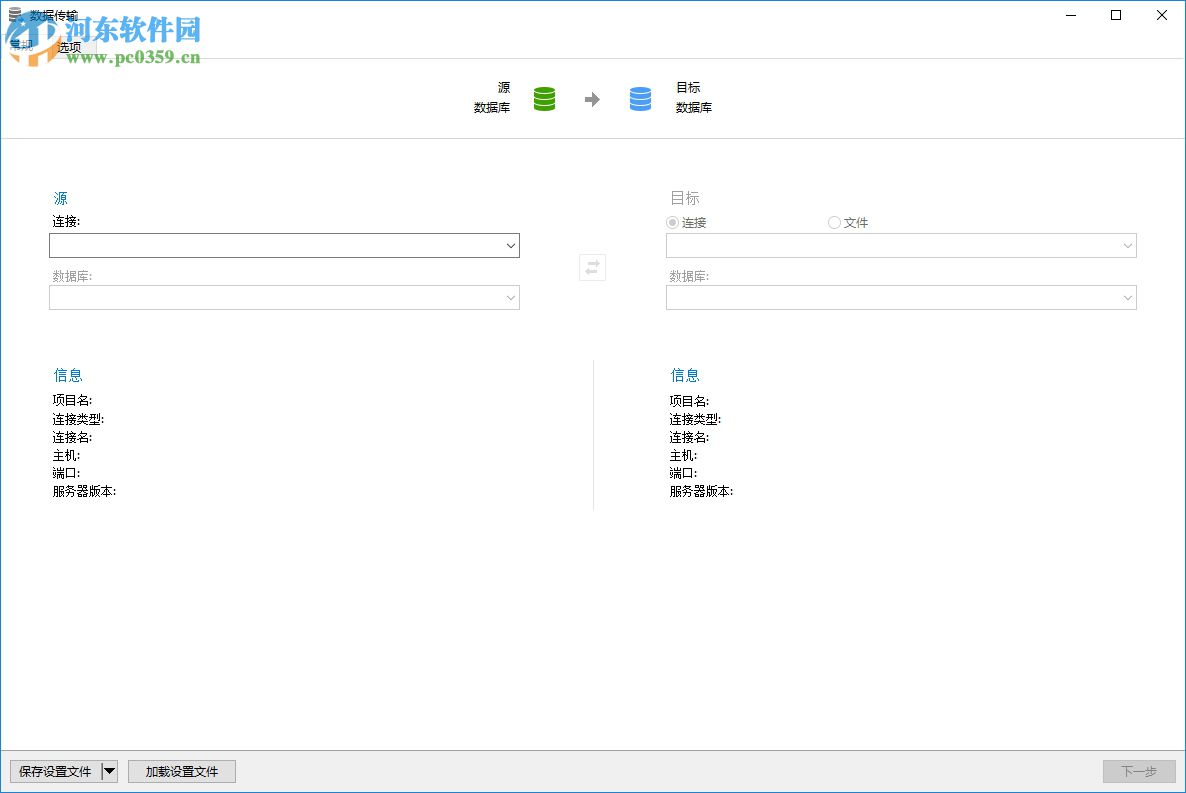The height and width of the screenshot is (793, 1186).
Task: Click the 加载设置文件 button
Action: coord(181,771)
